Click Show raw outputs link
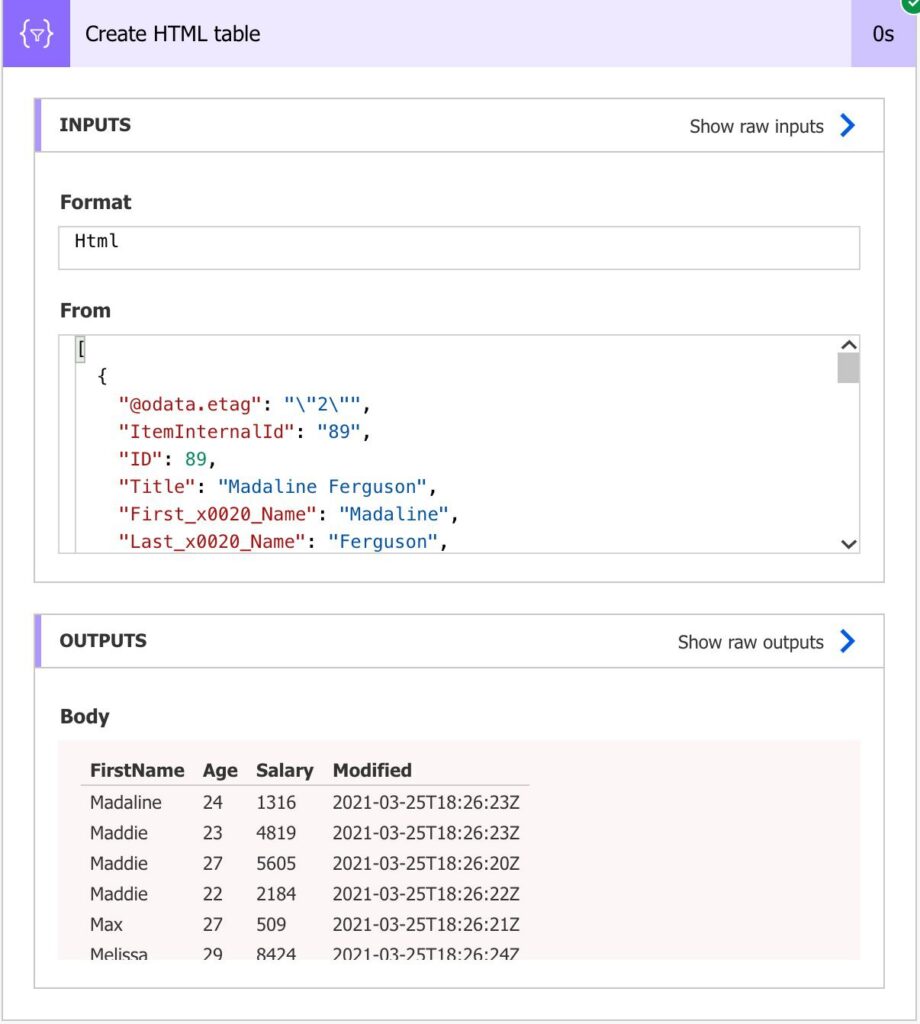The width and height of the screenshot is (920, 1024). (750, 642)
